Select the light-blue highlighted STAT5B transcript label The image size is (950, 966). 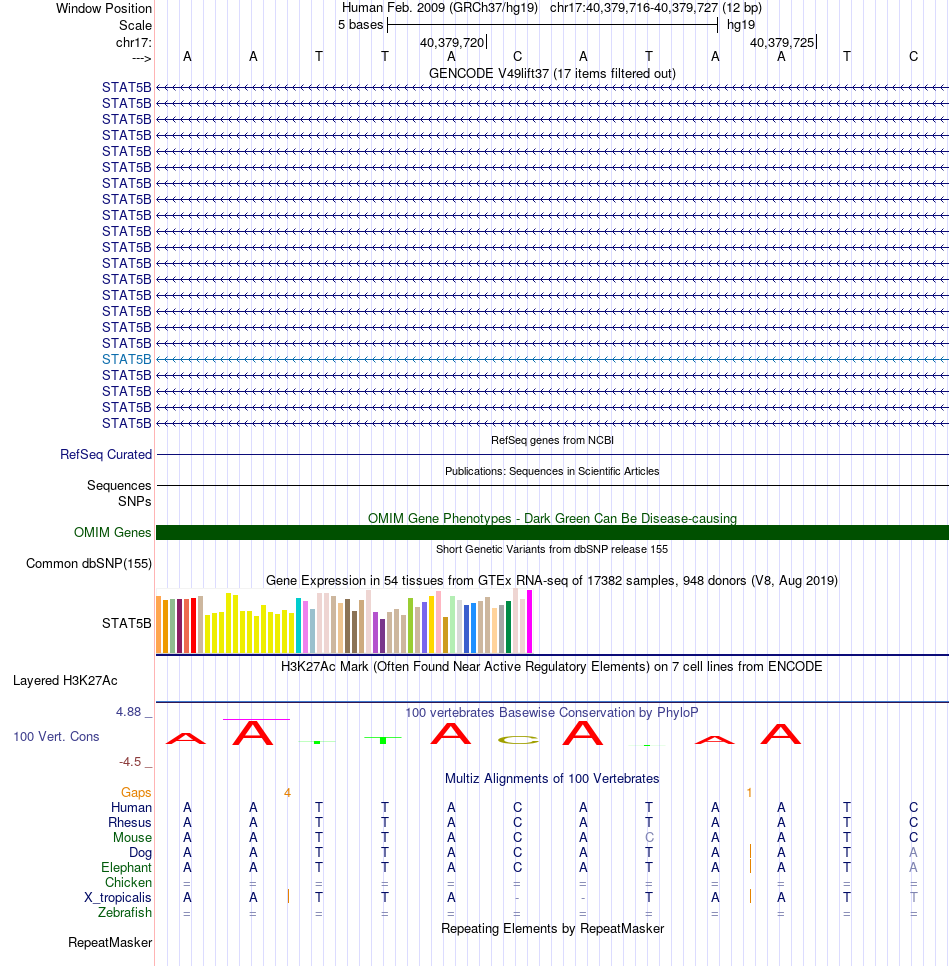click(126, 359)
